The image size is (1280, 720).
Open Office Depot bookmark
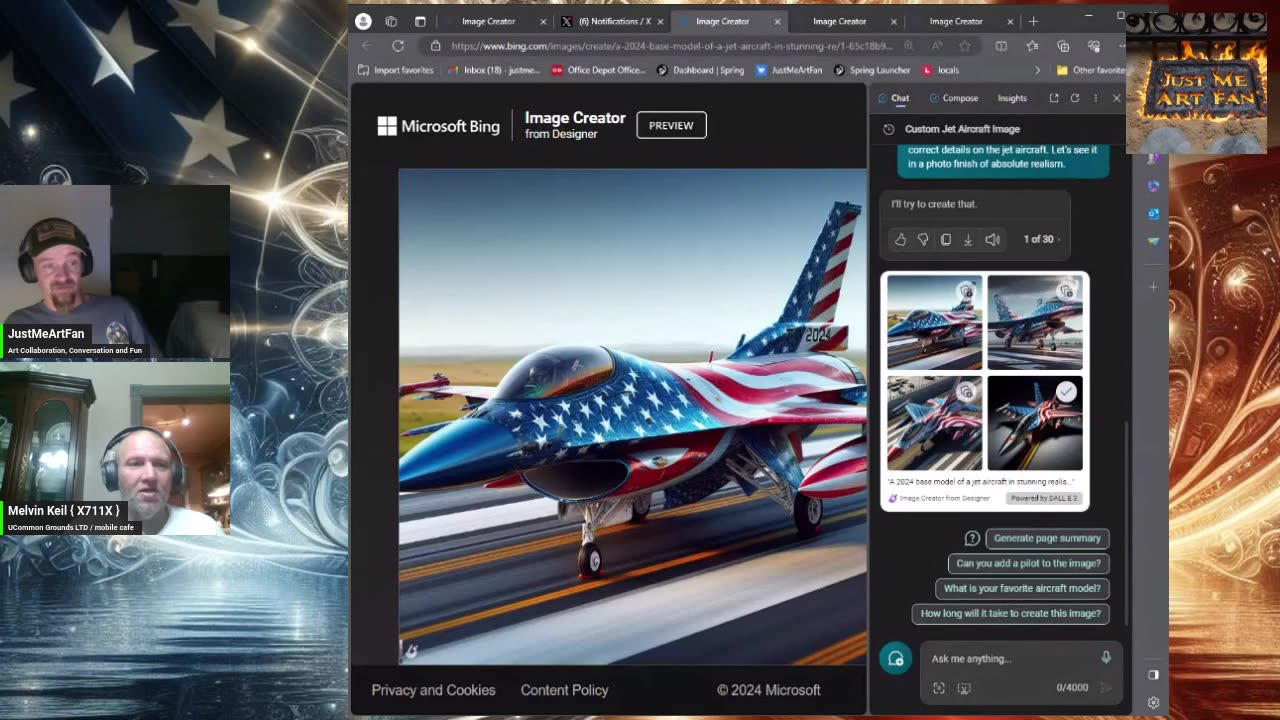tap(599, 70)
